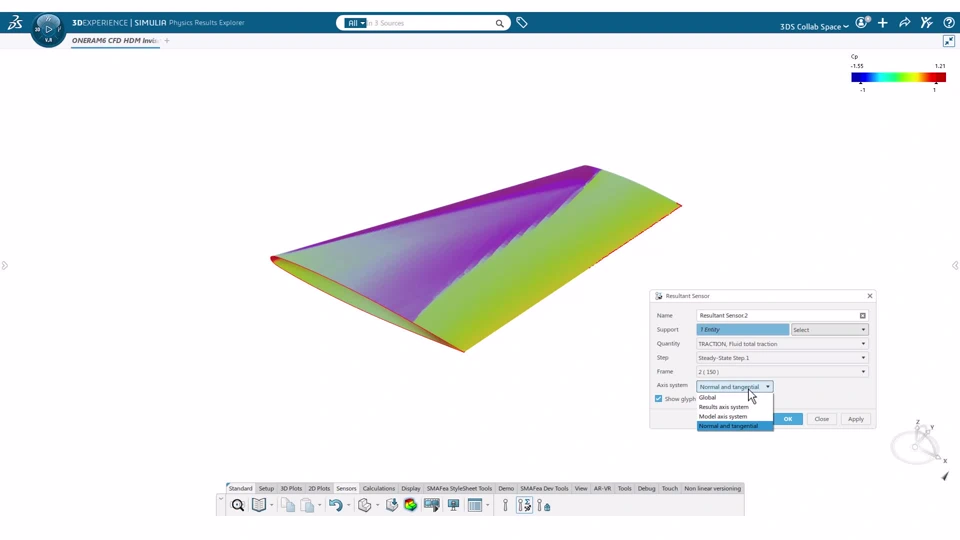Click the table layout toolbar icon
The height and width of the screenshot is (540, 960).
[x=474, y=505]
